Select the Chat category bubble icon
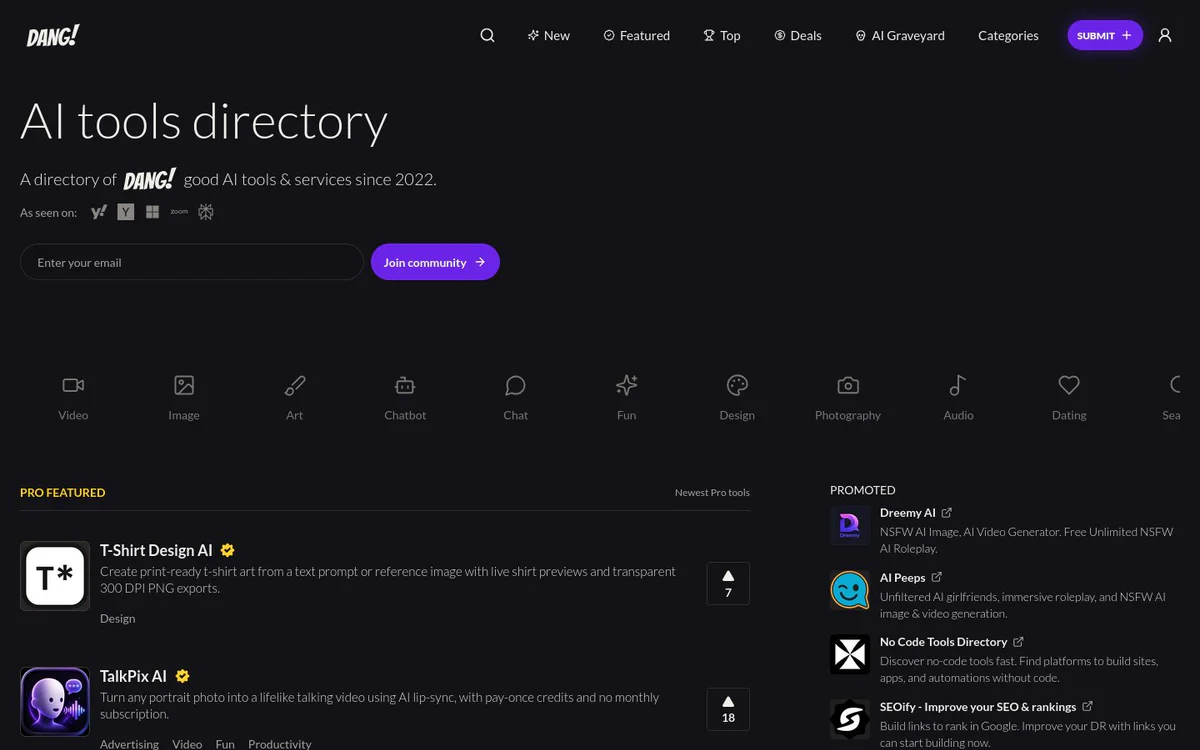1200x750 pixels. coord(516,385)
